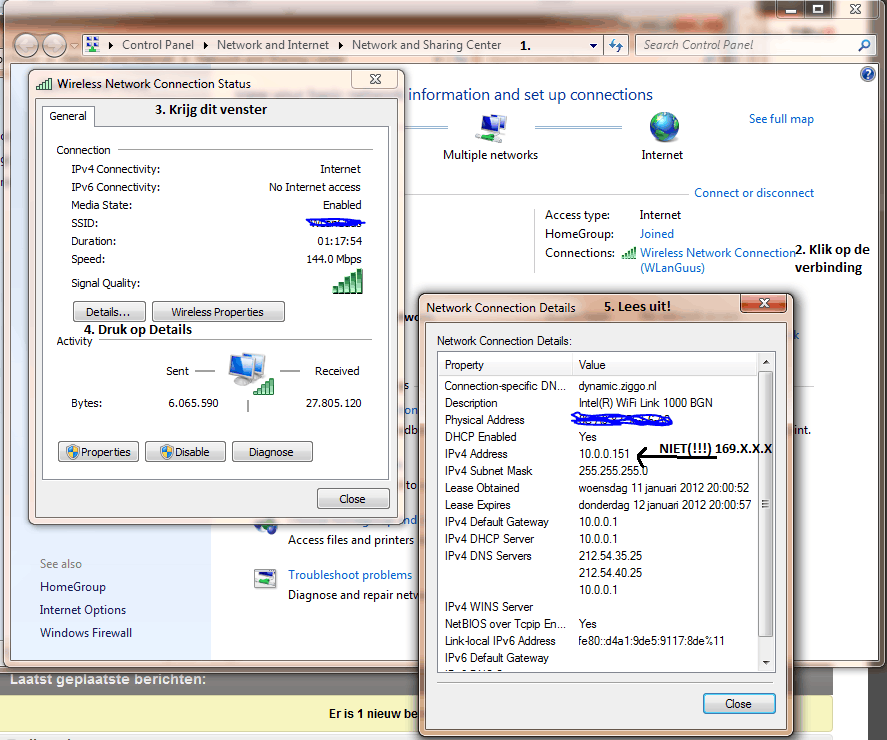Click Control Panel in the breadcrumb
Screen dimensions: 887x740
(x=158, y=45)
